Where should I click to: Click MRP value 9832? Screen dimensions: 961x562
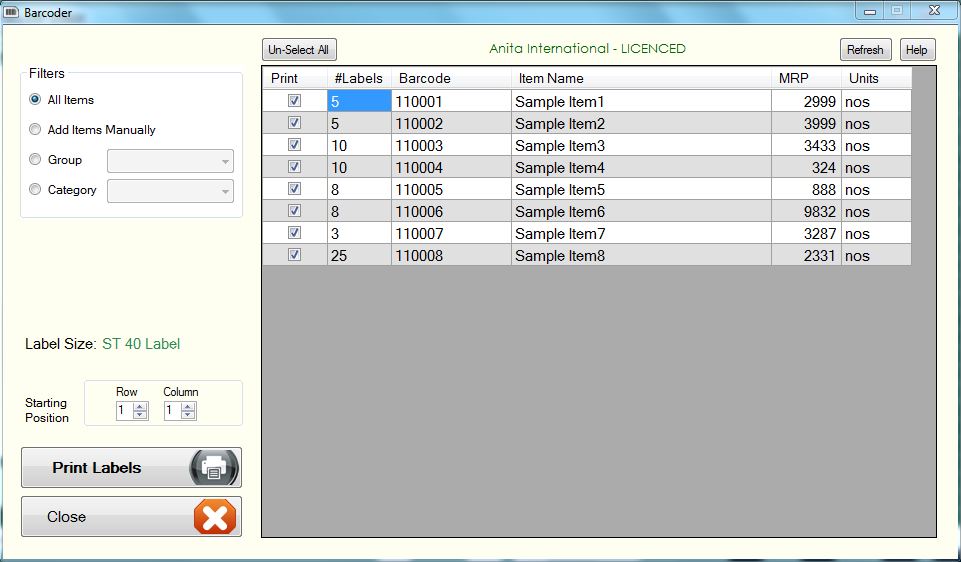coord(806,211)
